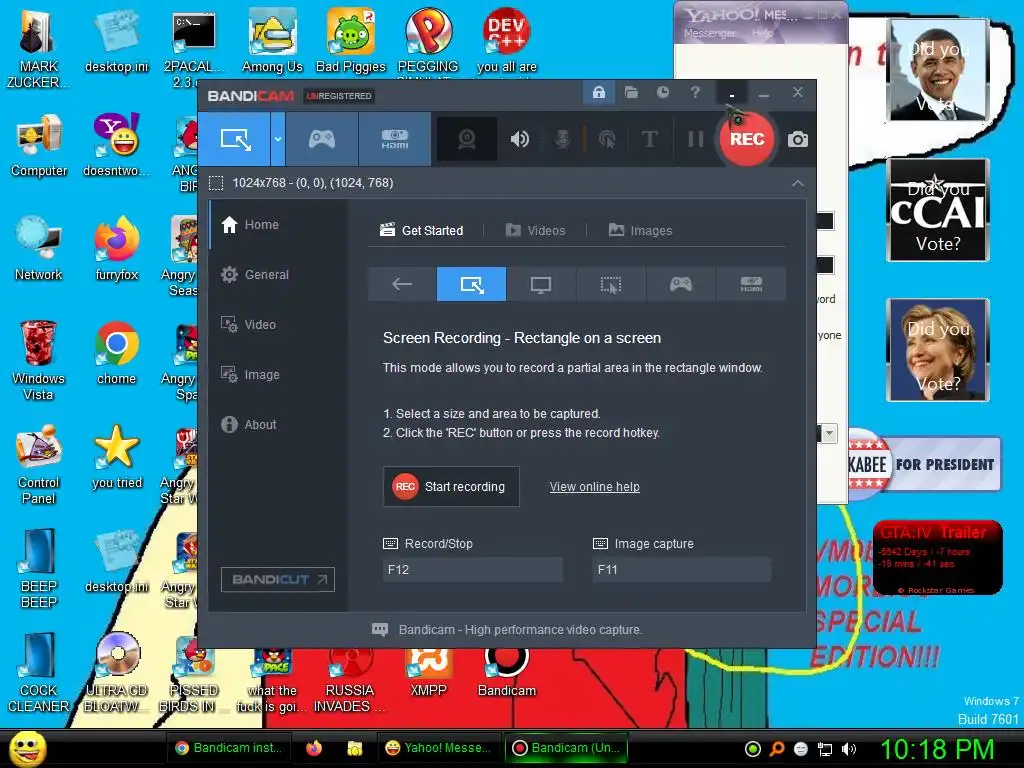The height and width of the screenshot is (768, 1024).
Task: Collapse panel with chevron beside 1024x768
Action: [797, 183]
